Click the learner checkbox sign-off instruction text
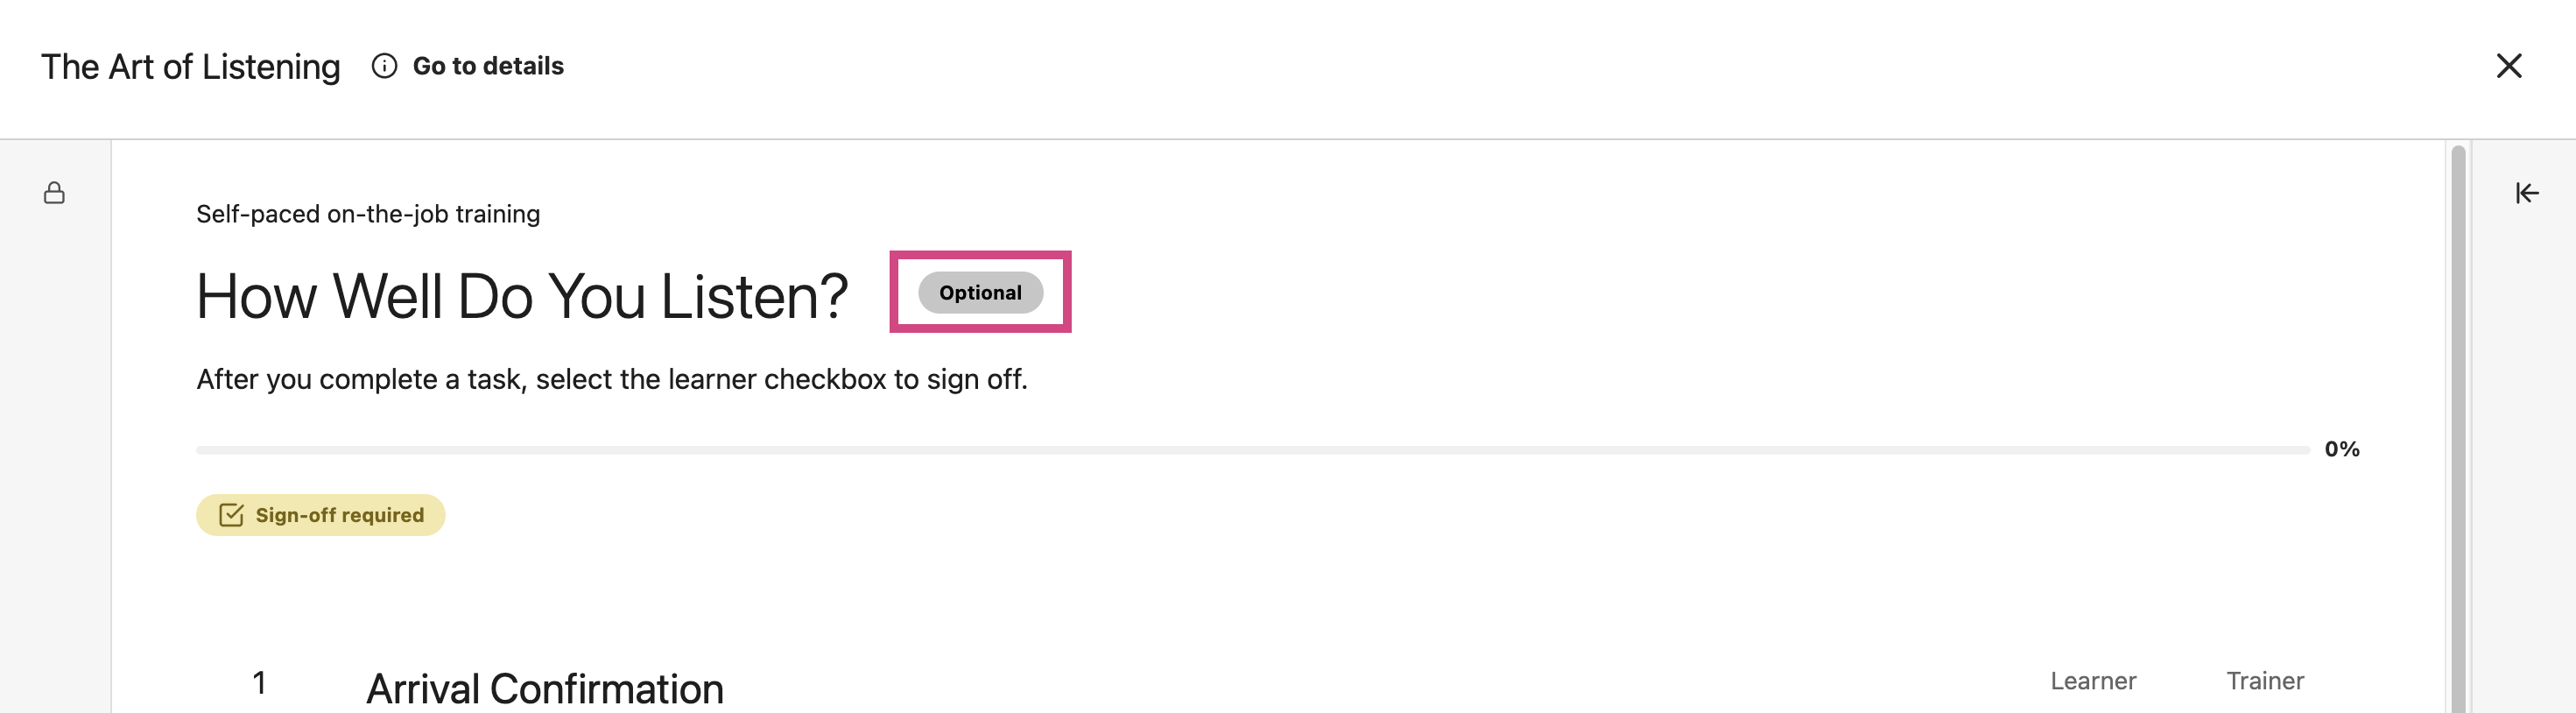This screenshot has height=713, width=2576. (612, 380)
